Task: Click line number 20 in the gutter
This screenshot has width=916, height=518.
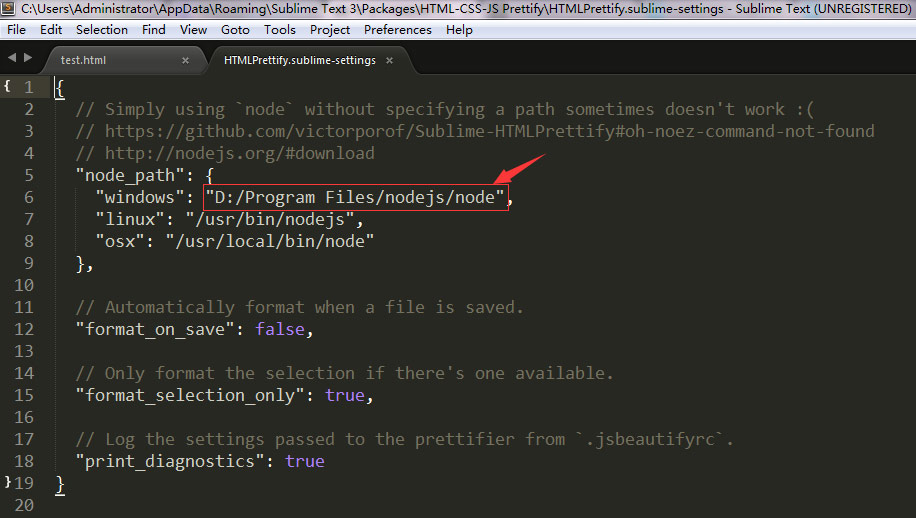Action: pyautogui.click(x=24, y=505)
